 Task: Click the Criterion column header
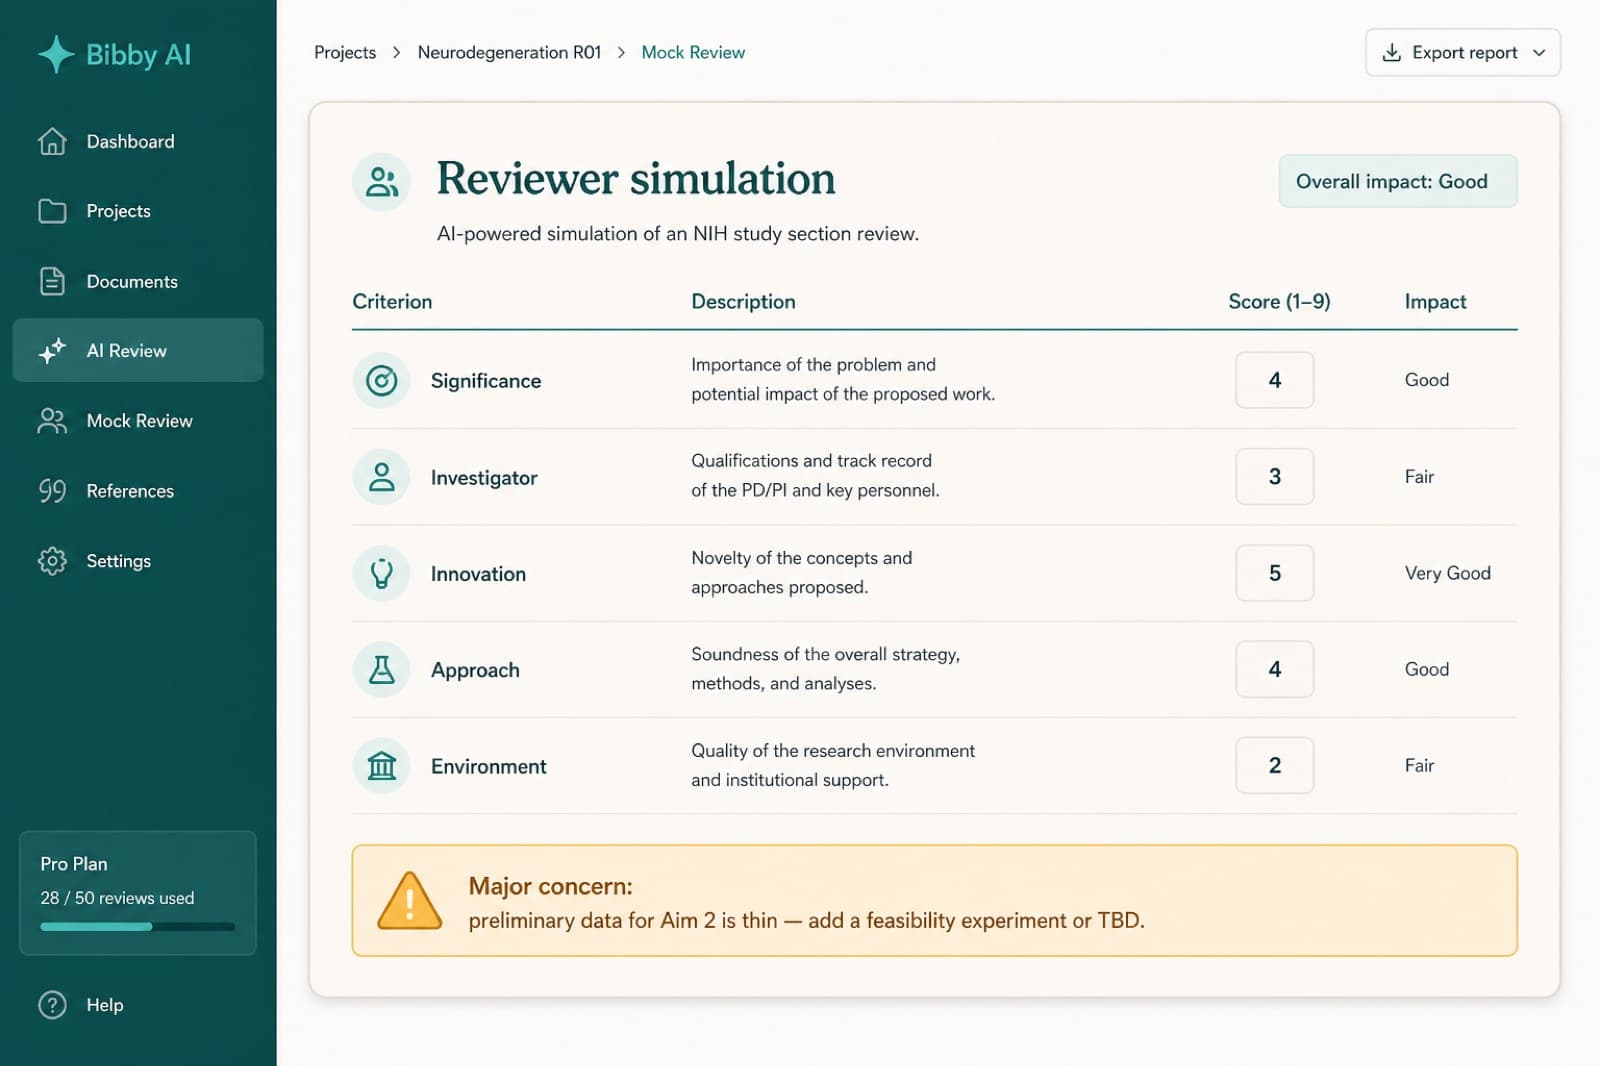pos(392,301)
